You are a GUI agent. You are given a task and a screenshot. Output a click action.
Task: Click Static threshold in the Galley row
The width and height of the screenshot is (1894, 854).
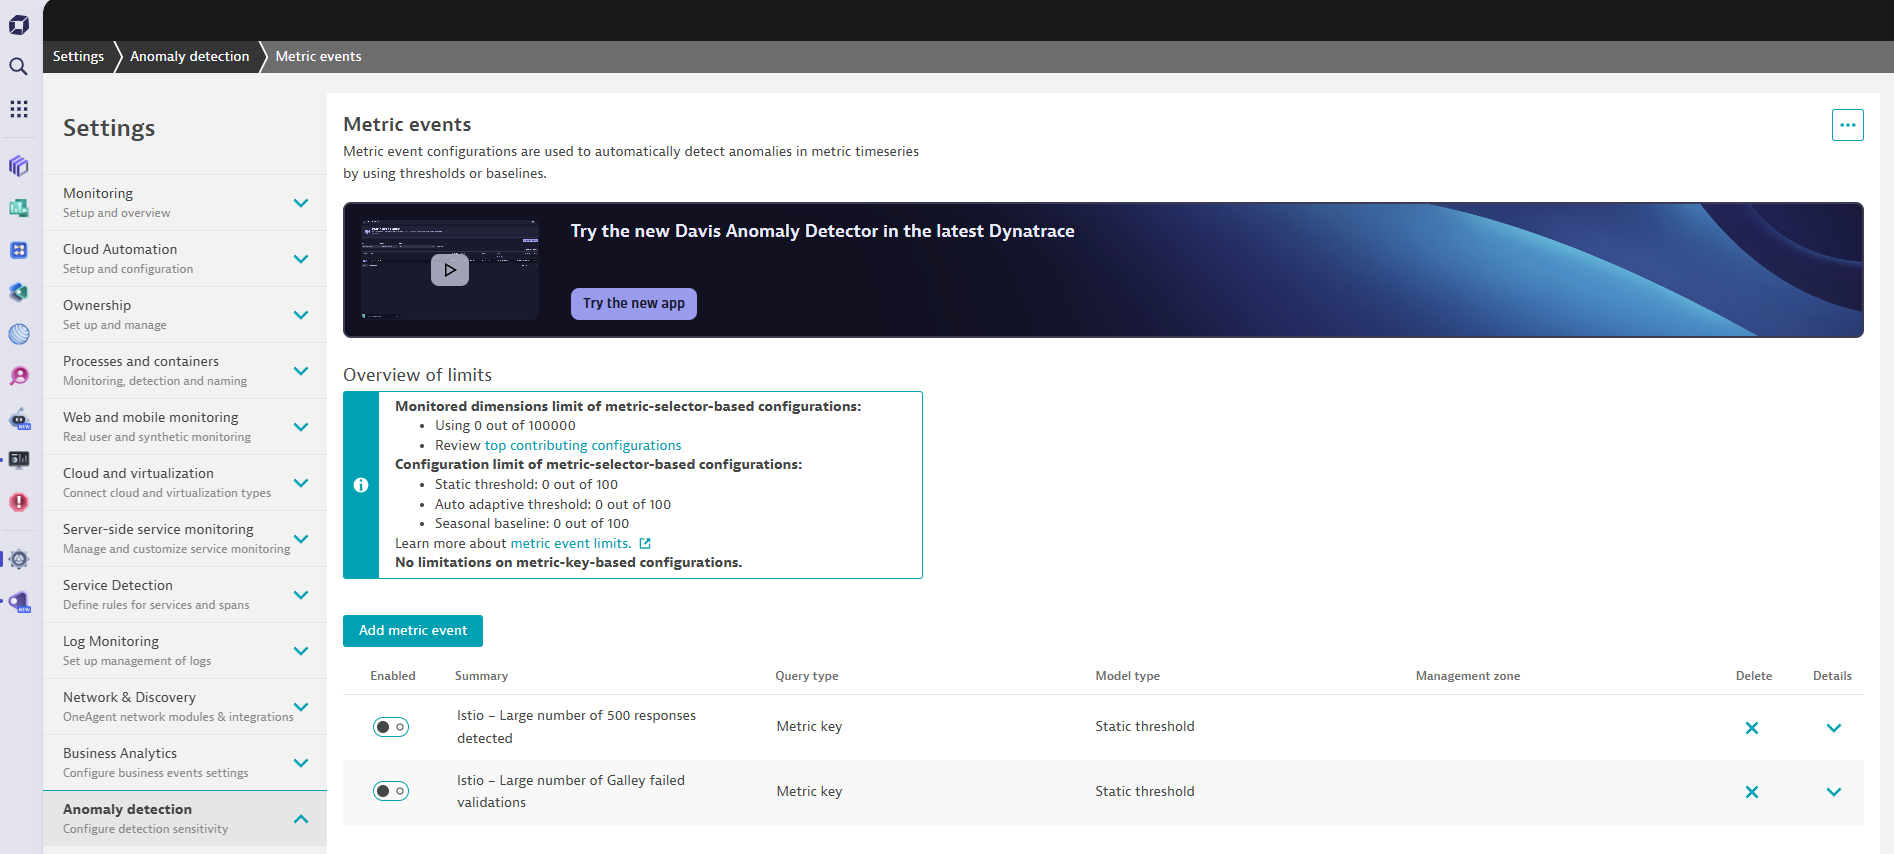point(1145,791)
